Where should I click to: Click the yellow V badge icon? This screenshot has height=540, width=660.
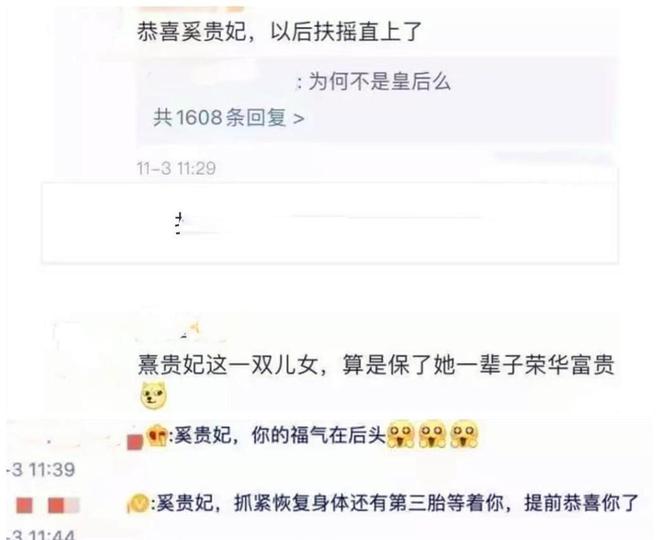[x=139, y=503]
